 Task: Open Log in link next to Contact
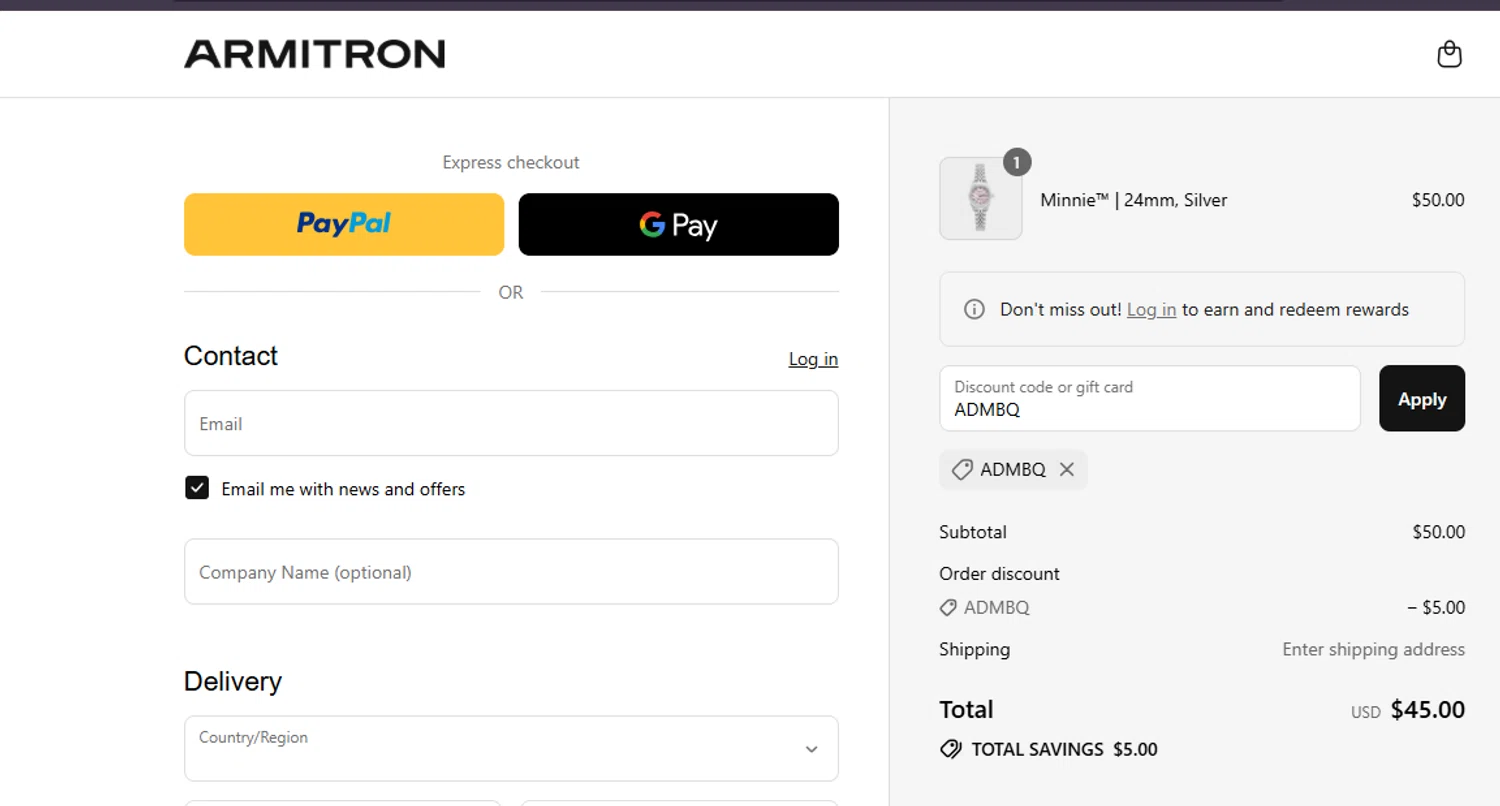pos(813,359)
